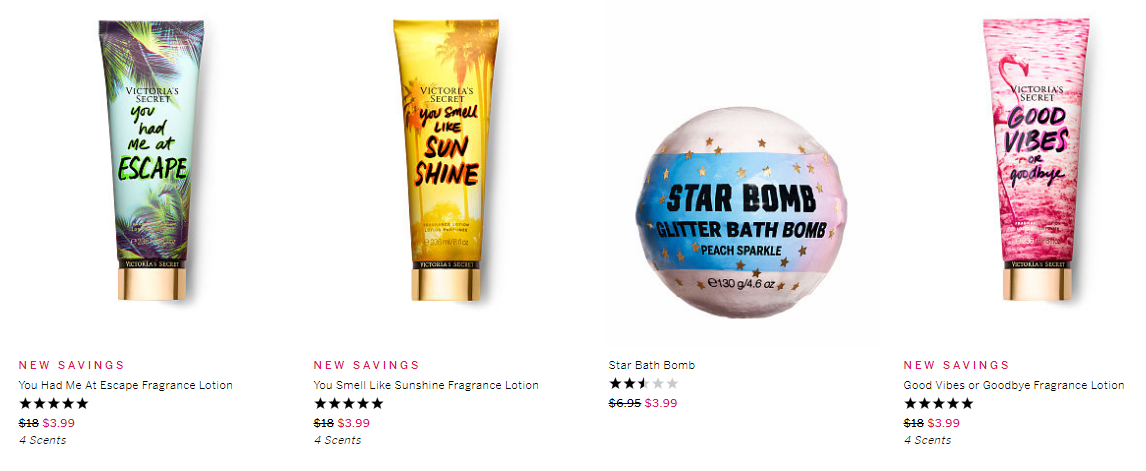Image resolution: width=1146 pixels, height=471 pixels.
Task: Click NEW SAVINGS label above Escape lotion
Action: coord(72,365)
